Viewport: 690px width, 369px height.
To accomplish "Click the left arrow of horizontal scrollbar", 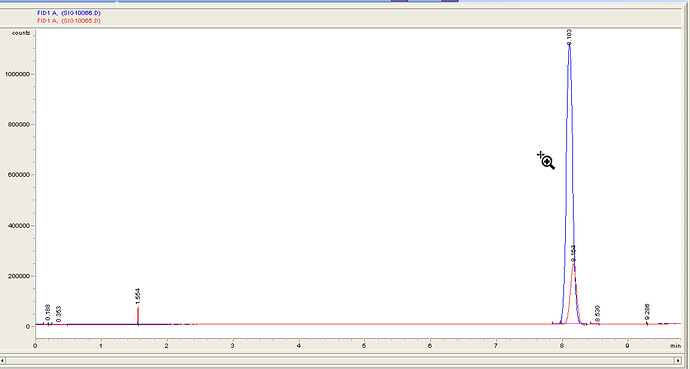I will point(3,361).
